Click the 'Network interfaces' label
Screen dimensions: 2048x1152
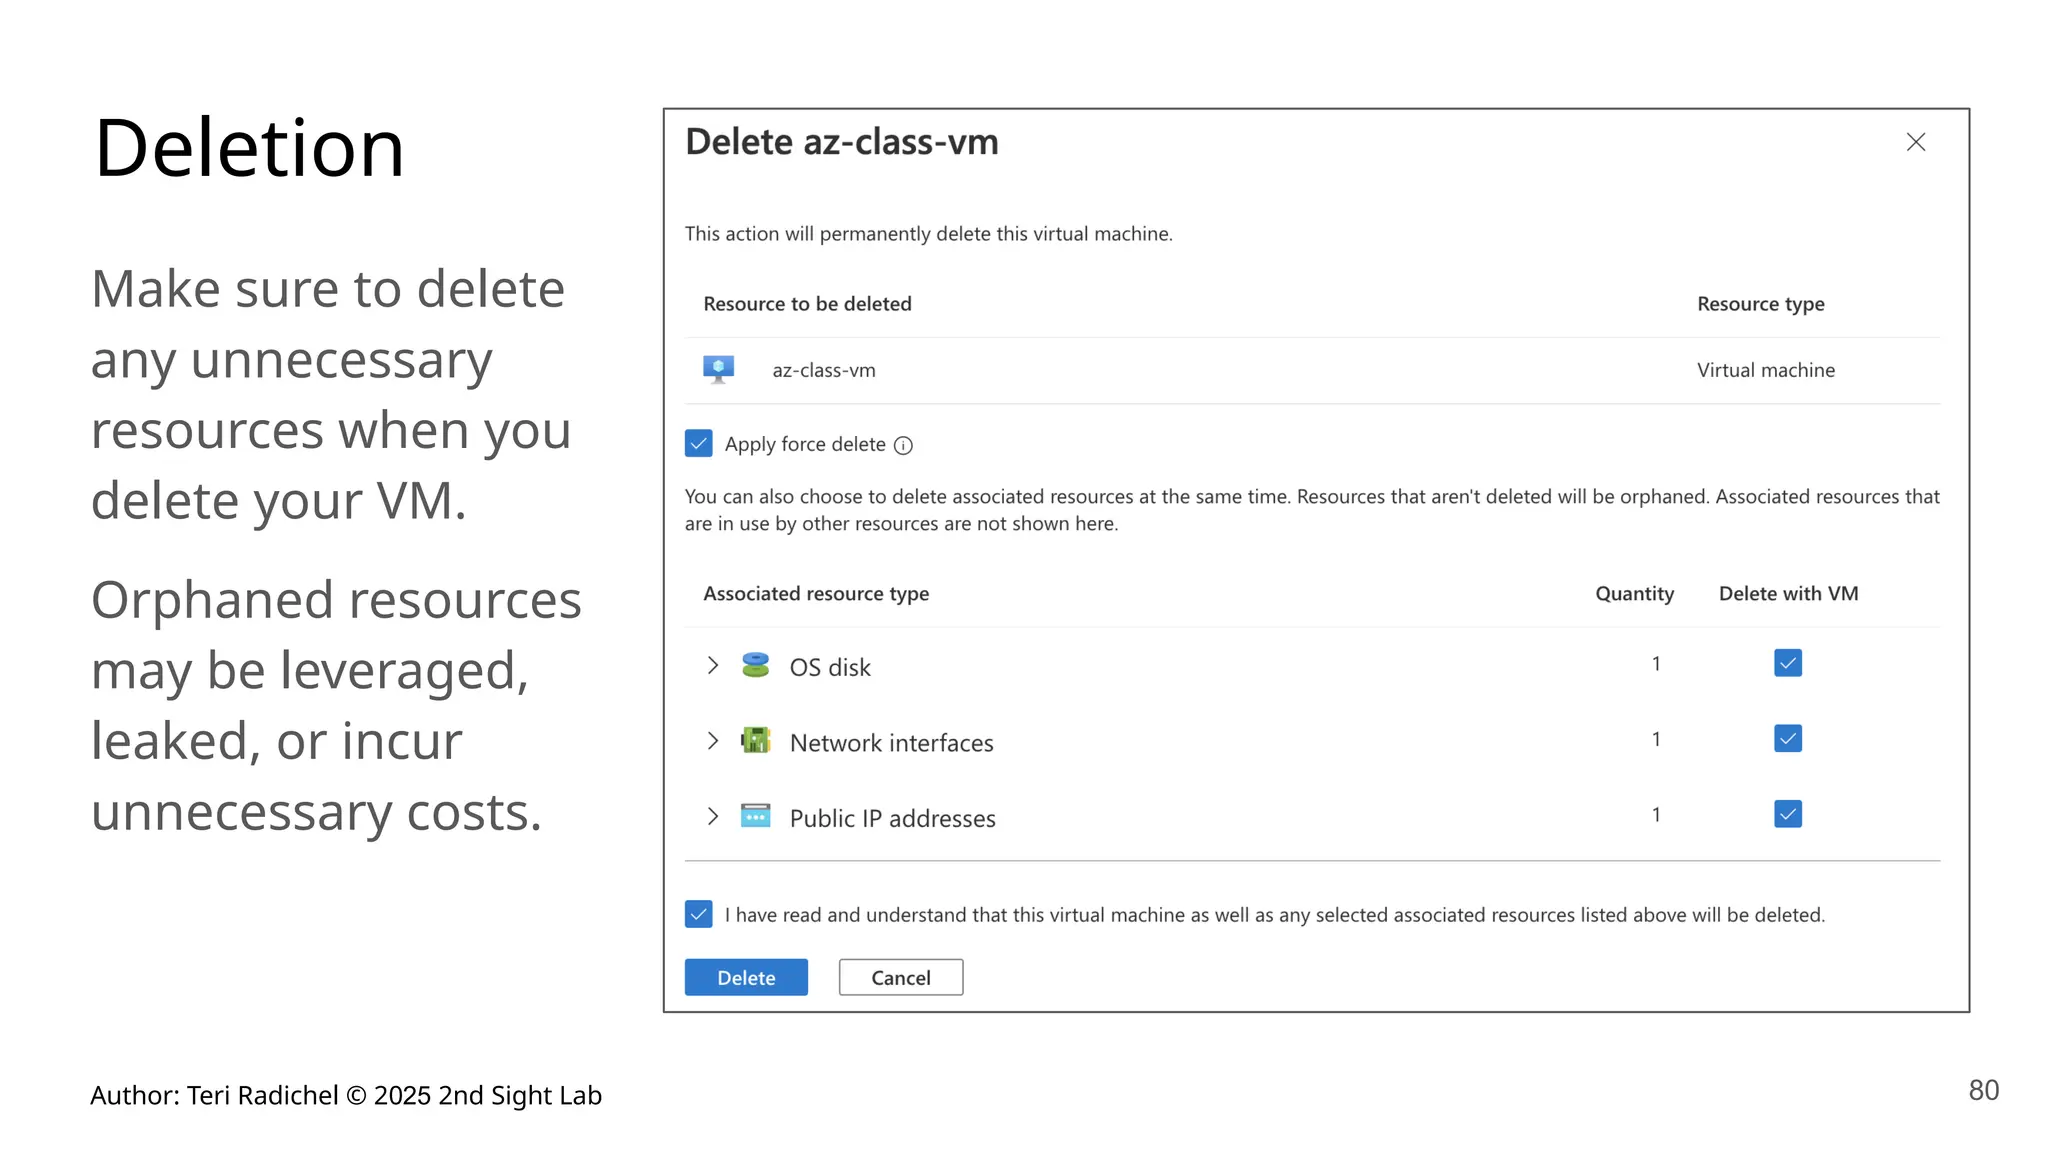click(892, 743)
